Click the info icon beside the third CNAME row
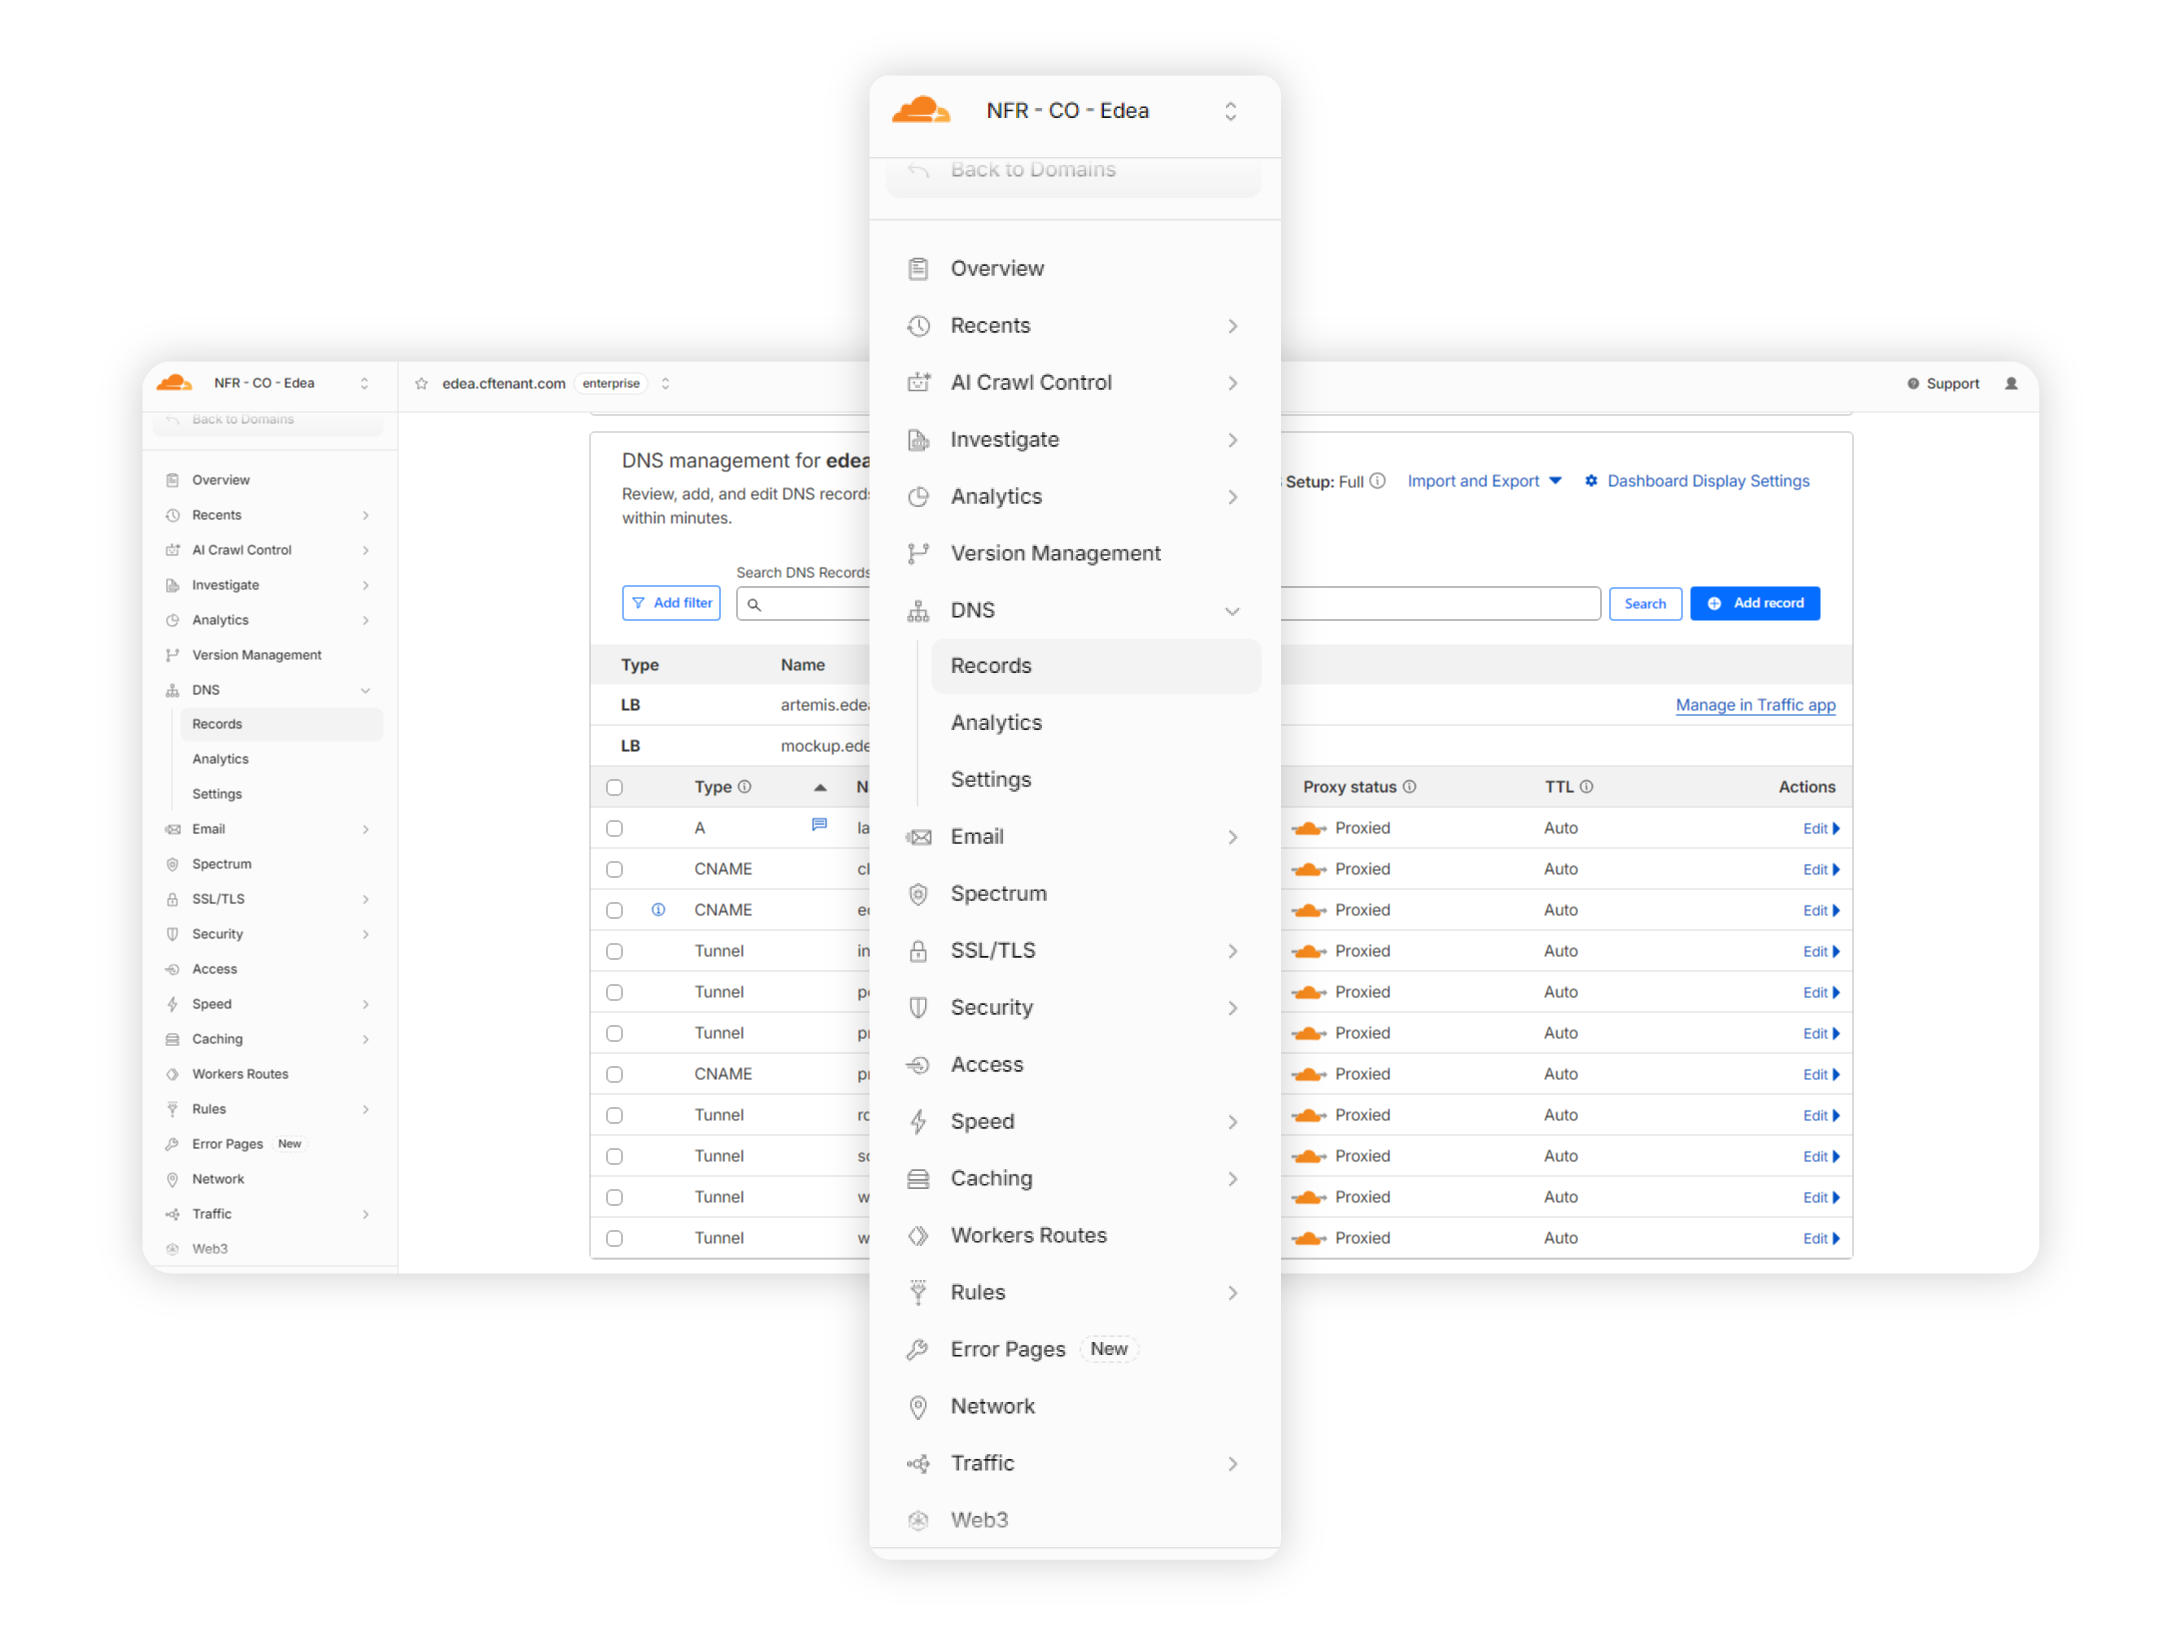The width and height of the screenshot is (2181, 1634). click(x=658, y=910)
